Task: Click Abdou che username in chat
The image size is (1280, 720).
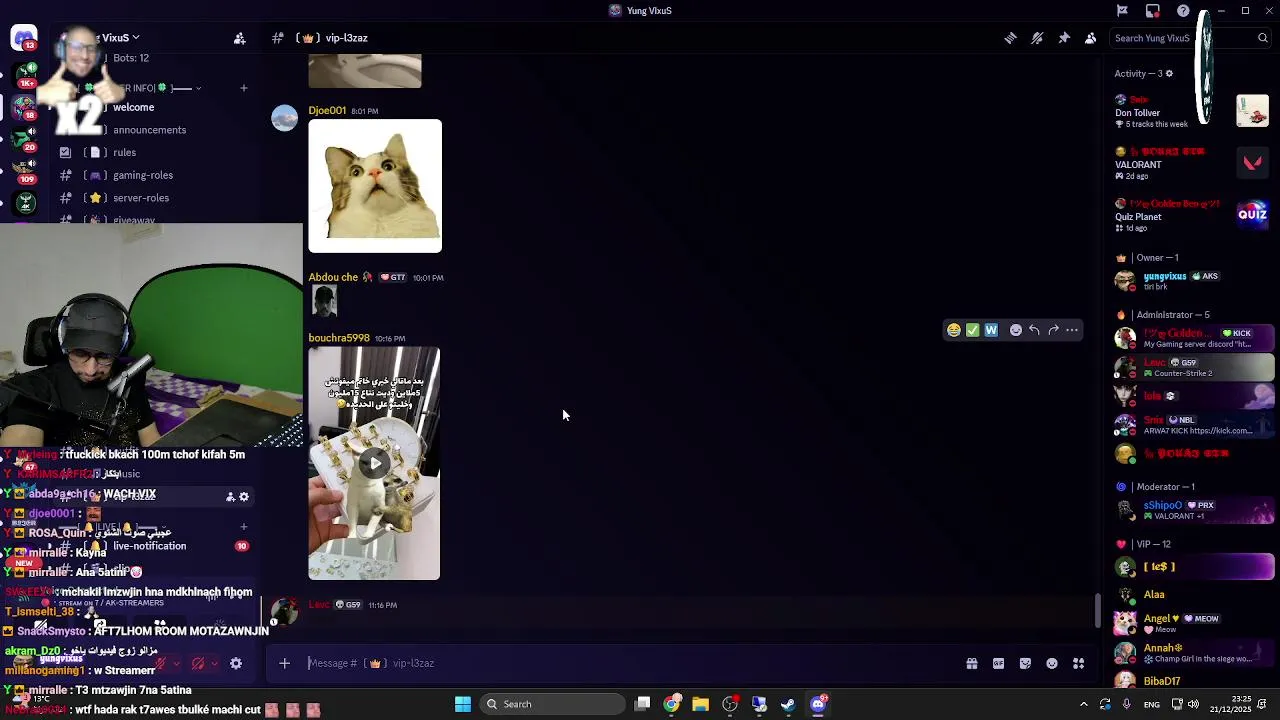Action: 333,277
